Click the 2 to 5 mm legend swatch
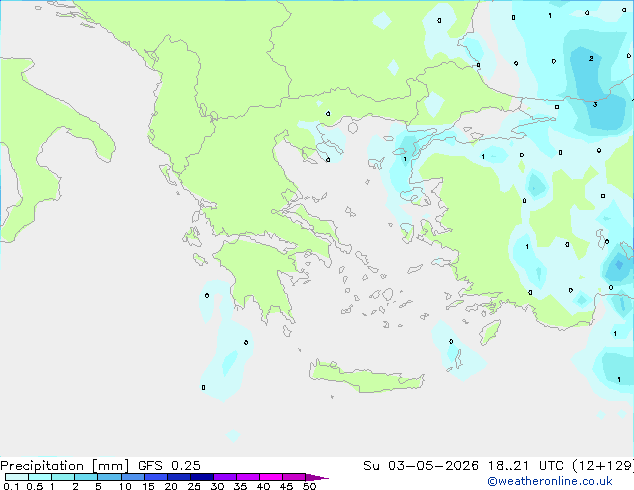The width and height of the screenshot is (634, 490). pos(86,477)
